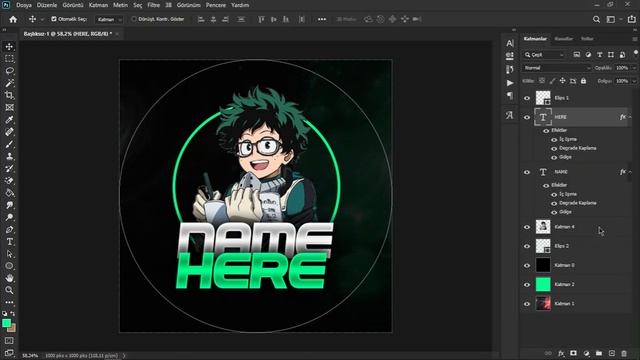Add a layer mask from the bottom bar
The image size is (640, 360).
[x=573, y=353]
